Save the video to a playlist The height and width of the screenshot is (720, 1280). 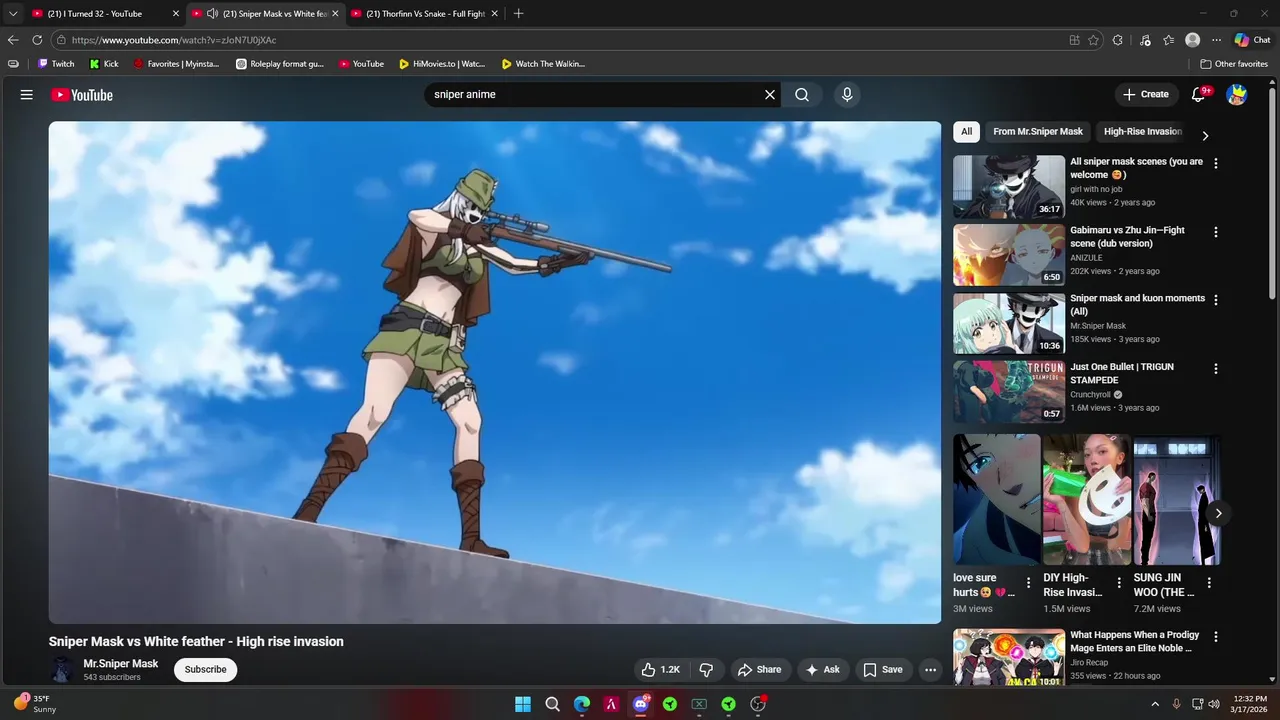(x=883, y=669)
